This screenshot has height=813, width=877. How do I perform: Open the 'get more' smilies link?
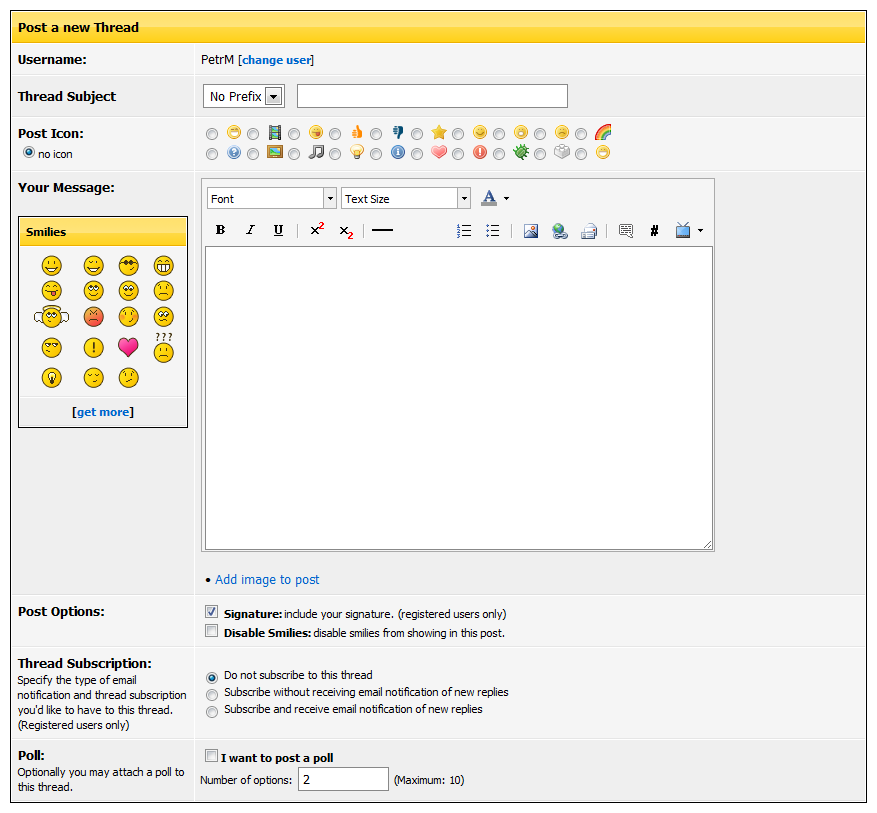click(x=103, y=412)
